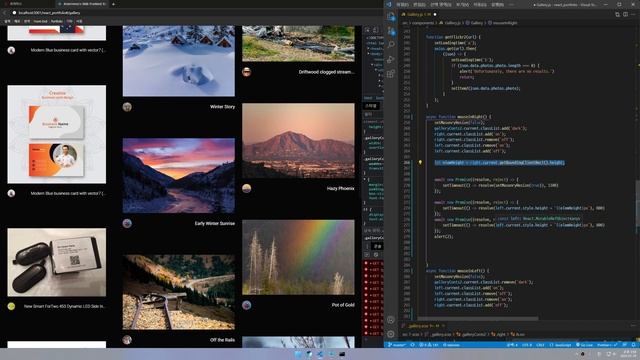Screen dimensions: 640x360
Task: Click the lightbulb code action icon
Action: [420, 162]
